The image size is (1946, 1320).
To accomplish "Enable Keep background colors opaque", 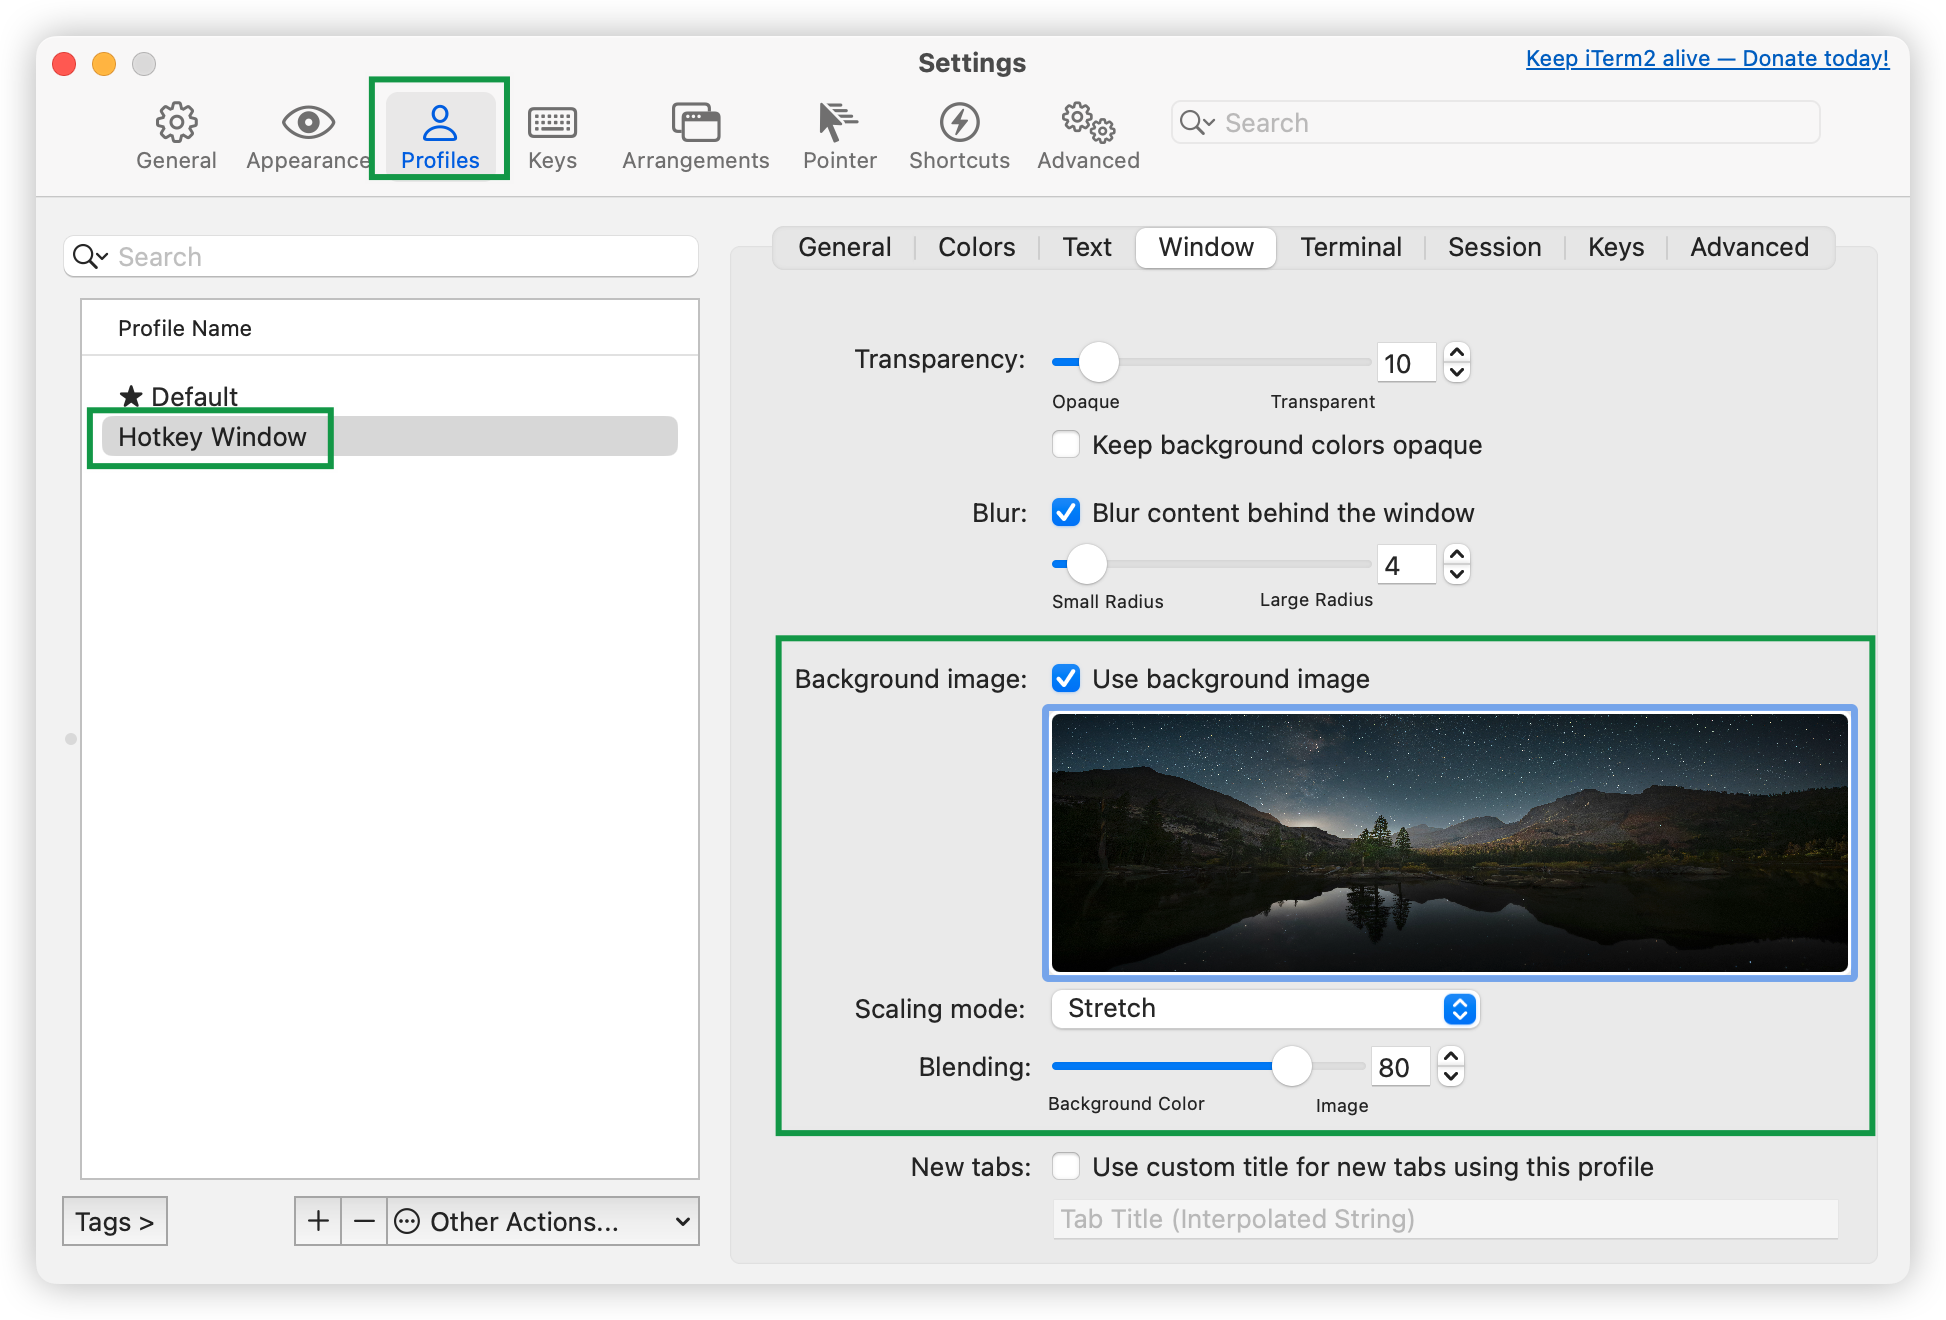I will pyautogui.click(x=1066, y=444).
